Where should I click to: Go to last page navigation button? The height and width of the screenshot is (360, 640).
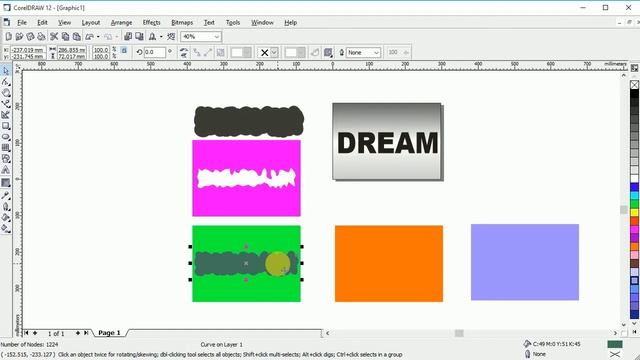(86, 333)
